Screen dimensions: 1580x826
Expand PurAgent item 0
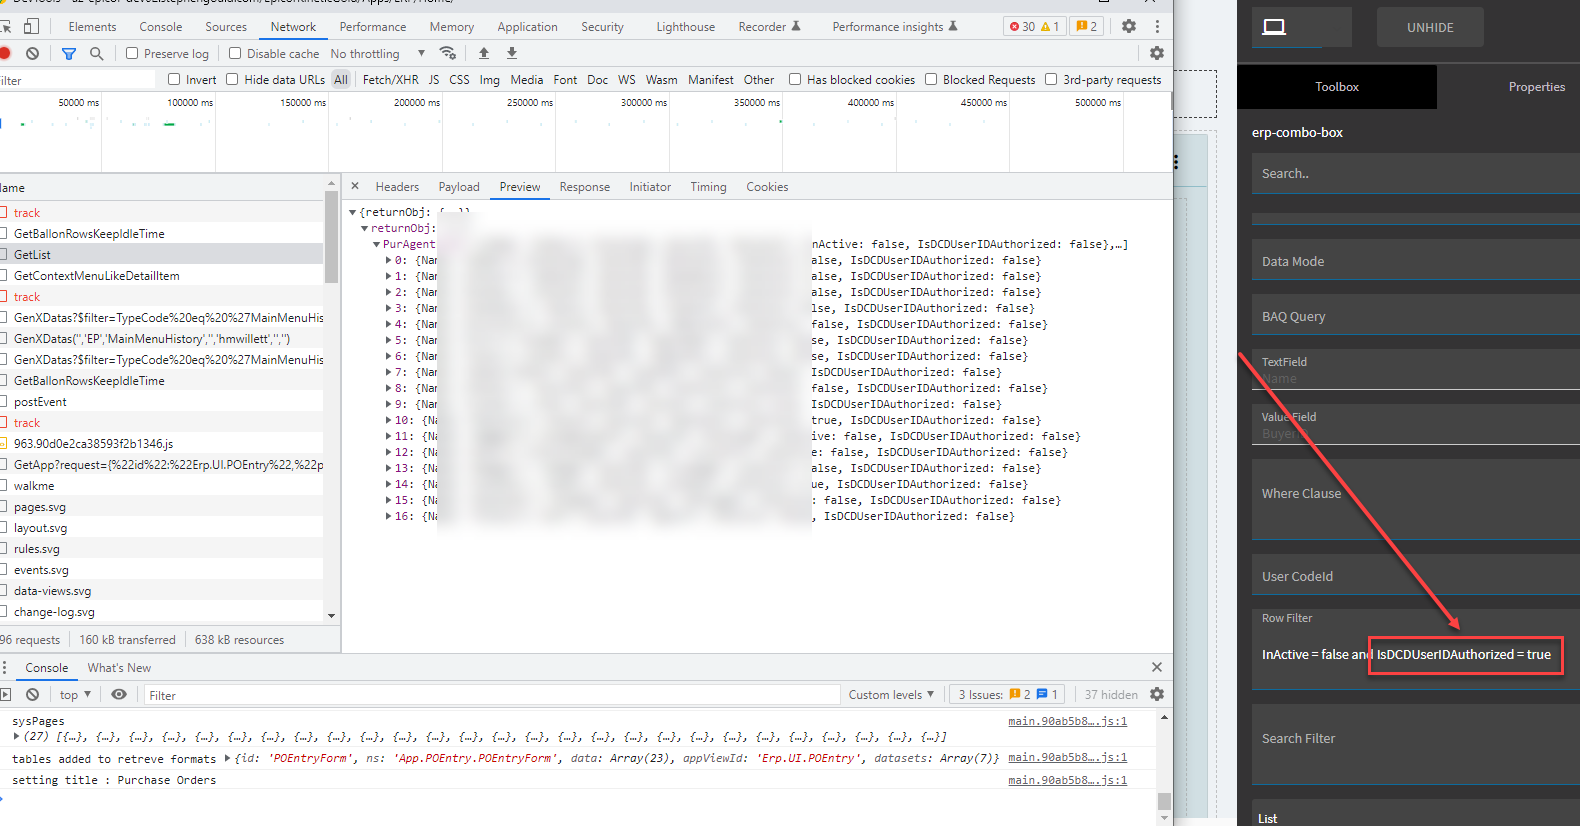(389, 260)
